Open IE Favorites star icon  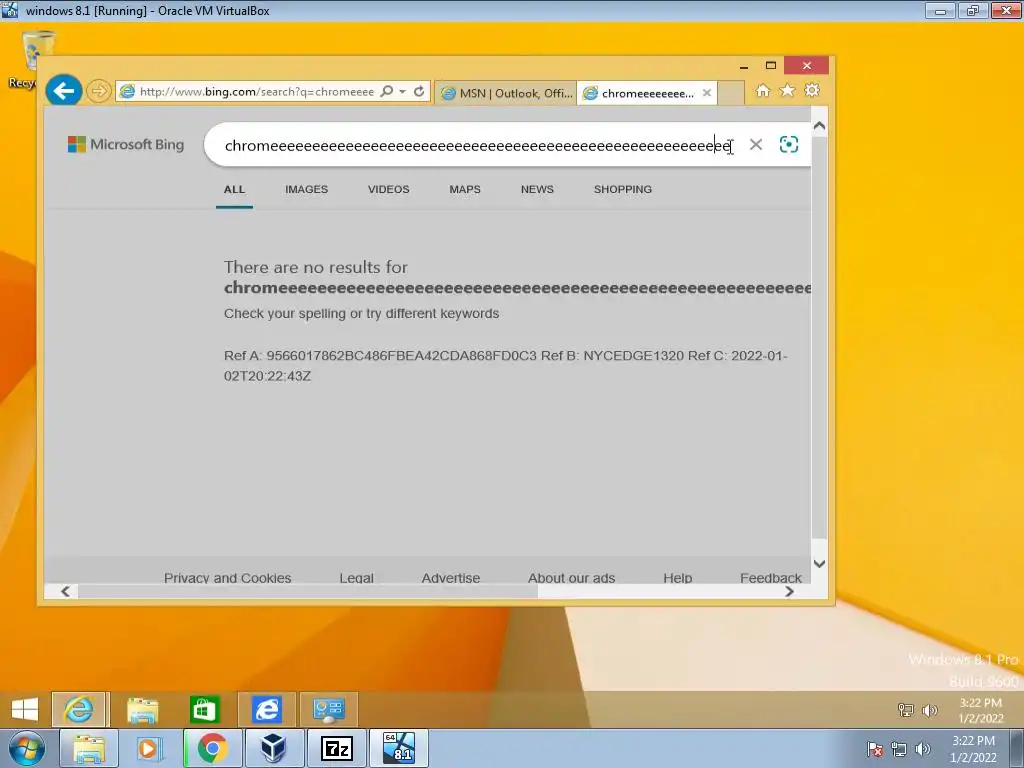788,91
